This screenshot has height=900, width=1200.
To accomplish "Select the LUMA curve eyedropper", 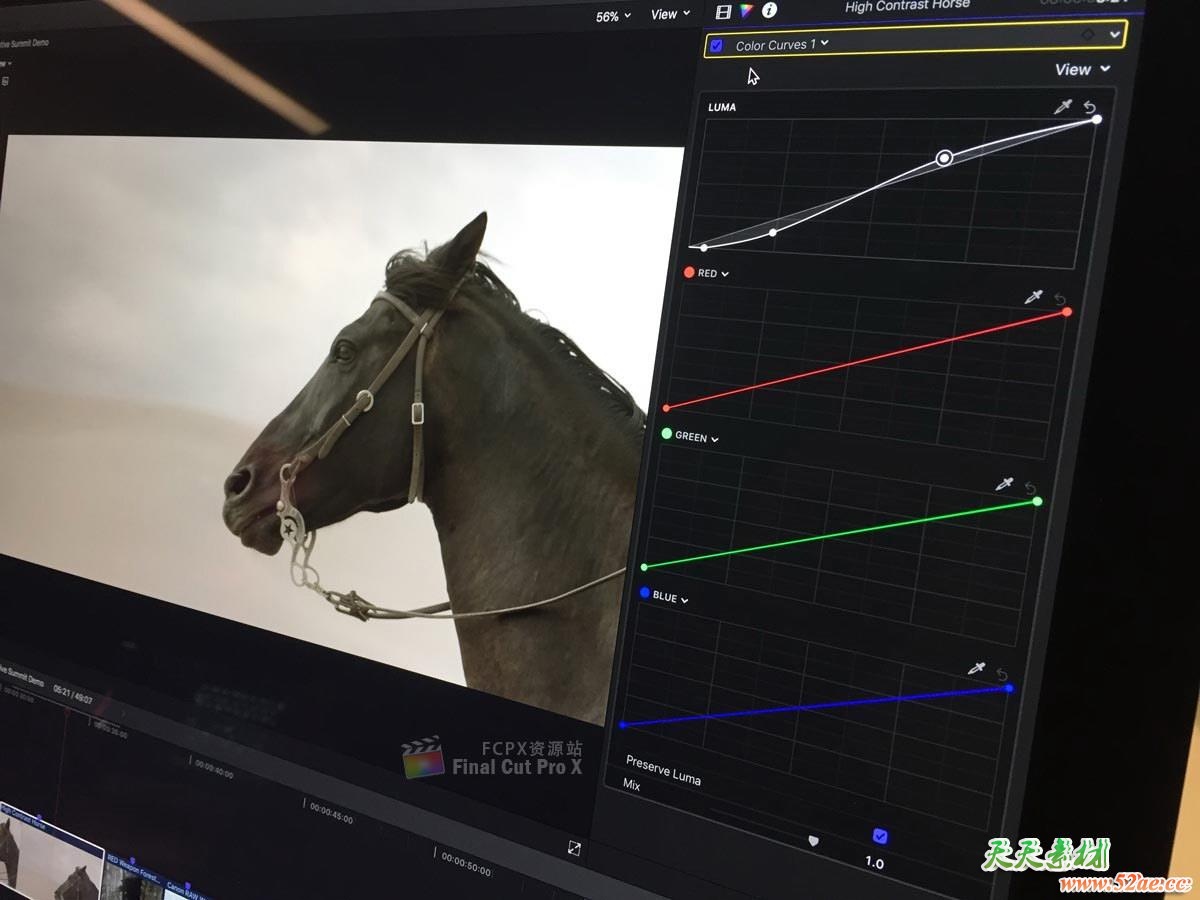I will [1063, 107].
